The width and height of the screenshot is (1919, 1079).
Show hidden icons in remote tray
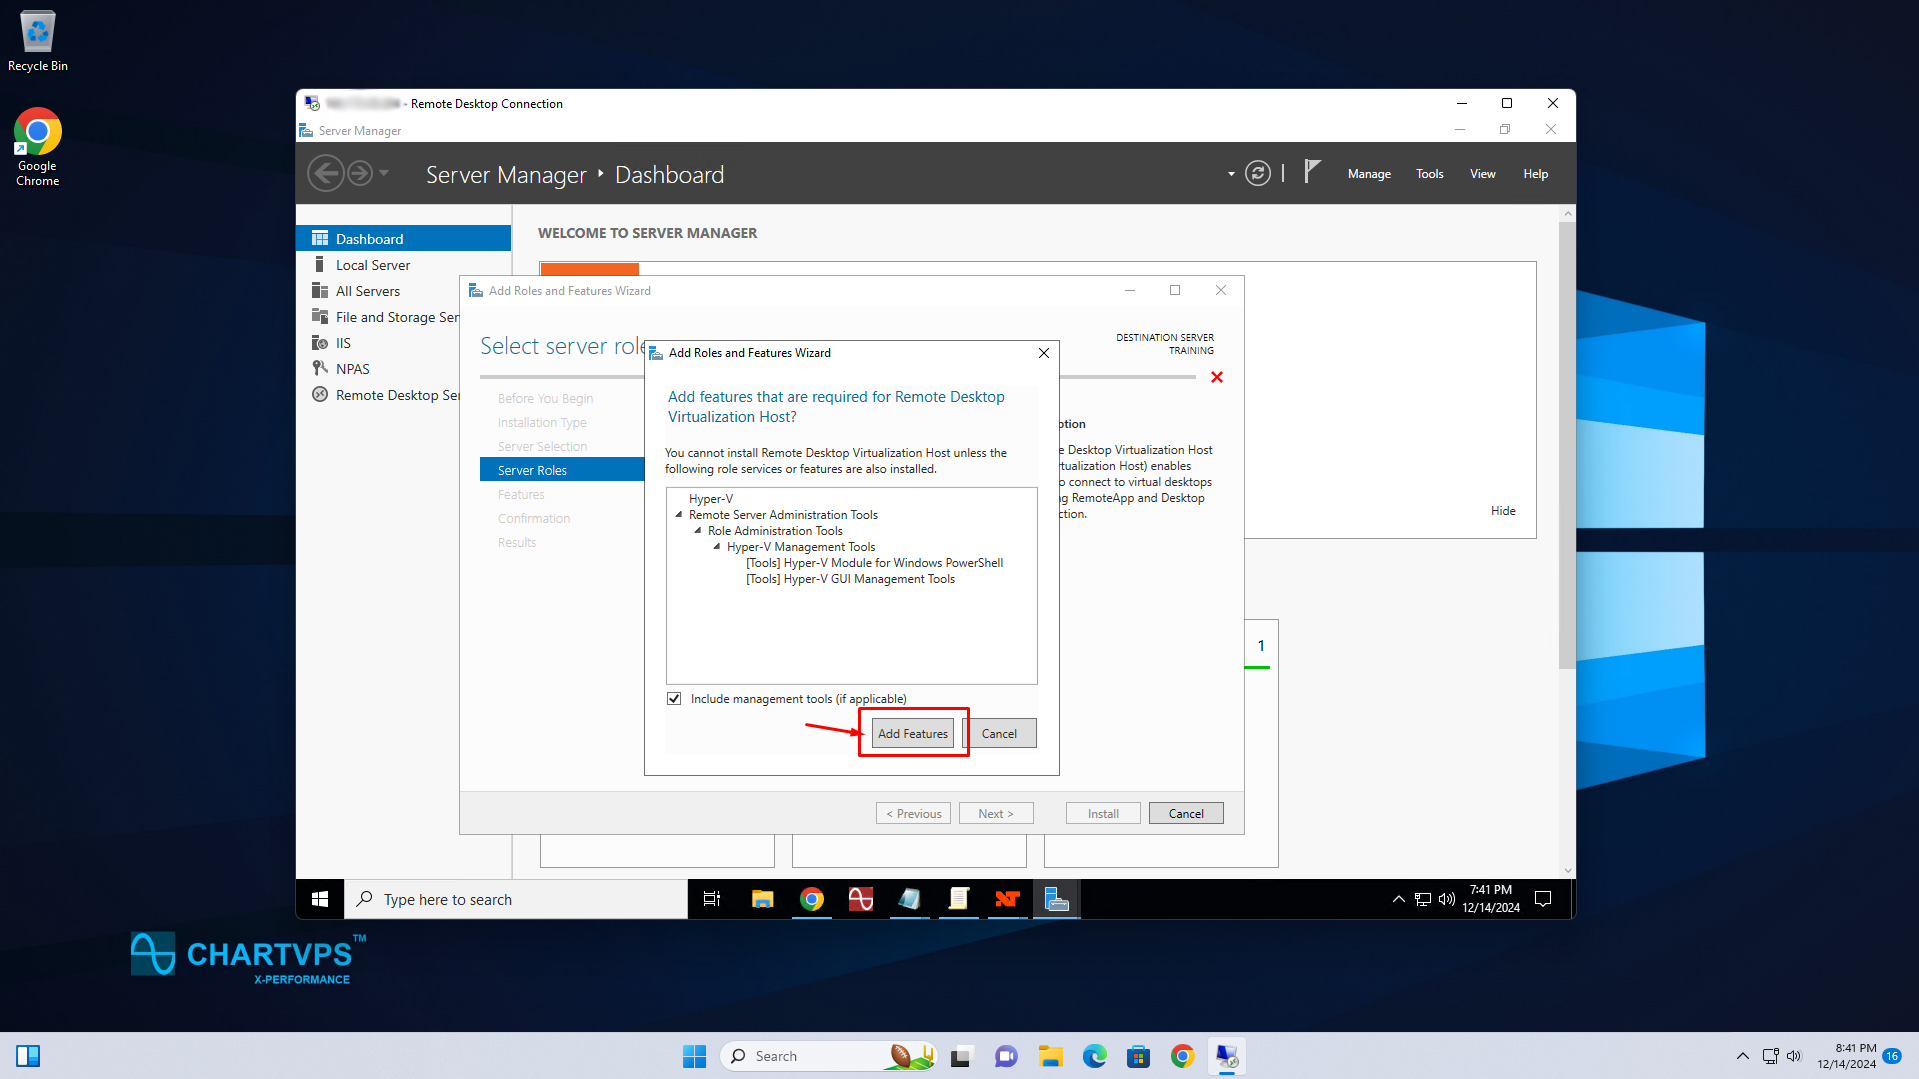click(1398, 899)
